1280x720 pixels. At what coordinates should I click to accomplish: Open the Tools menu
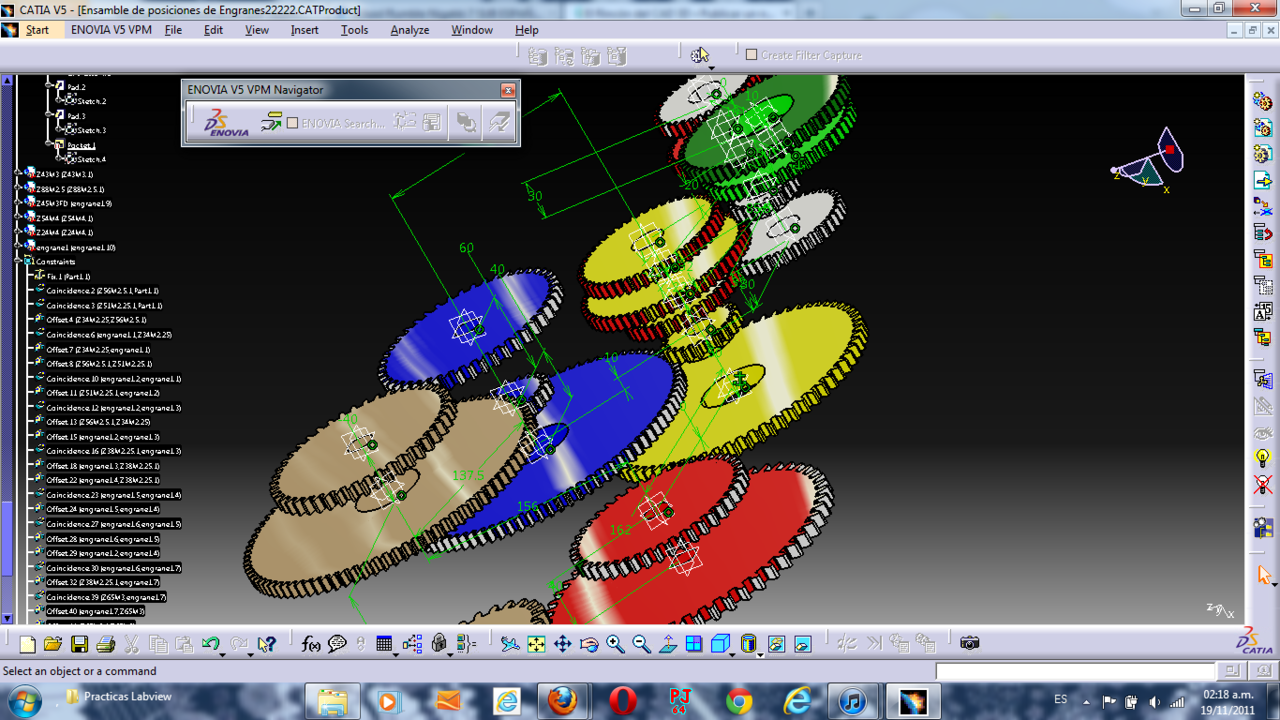(354, 30)
